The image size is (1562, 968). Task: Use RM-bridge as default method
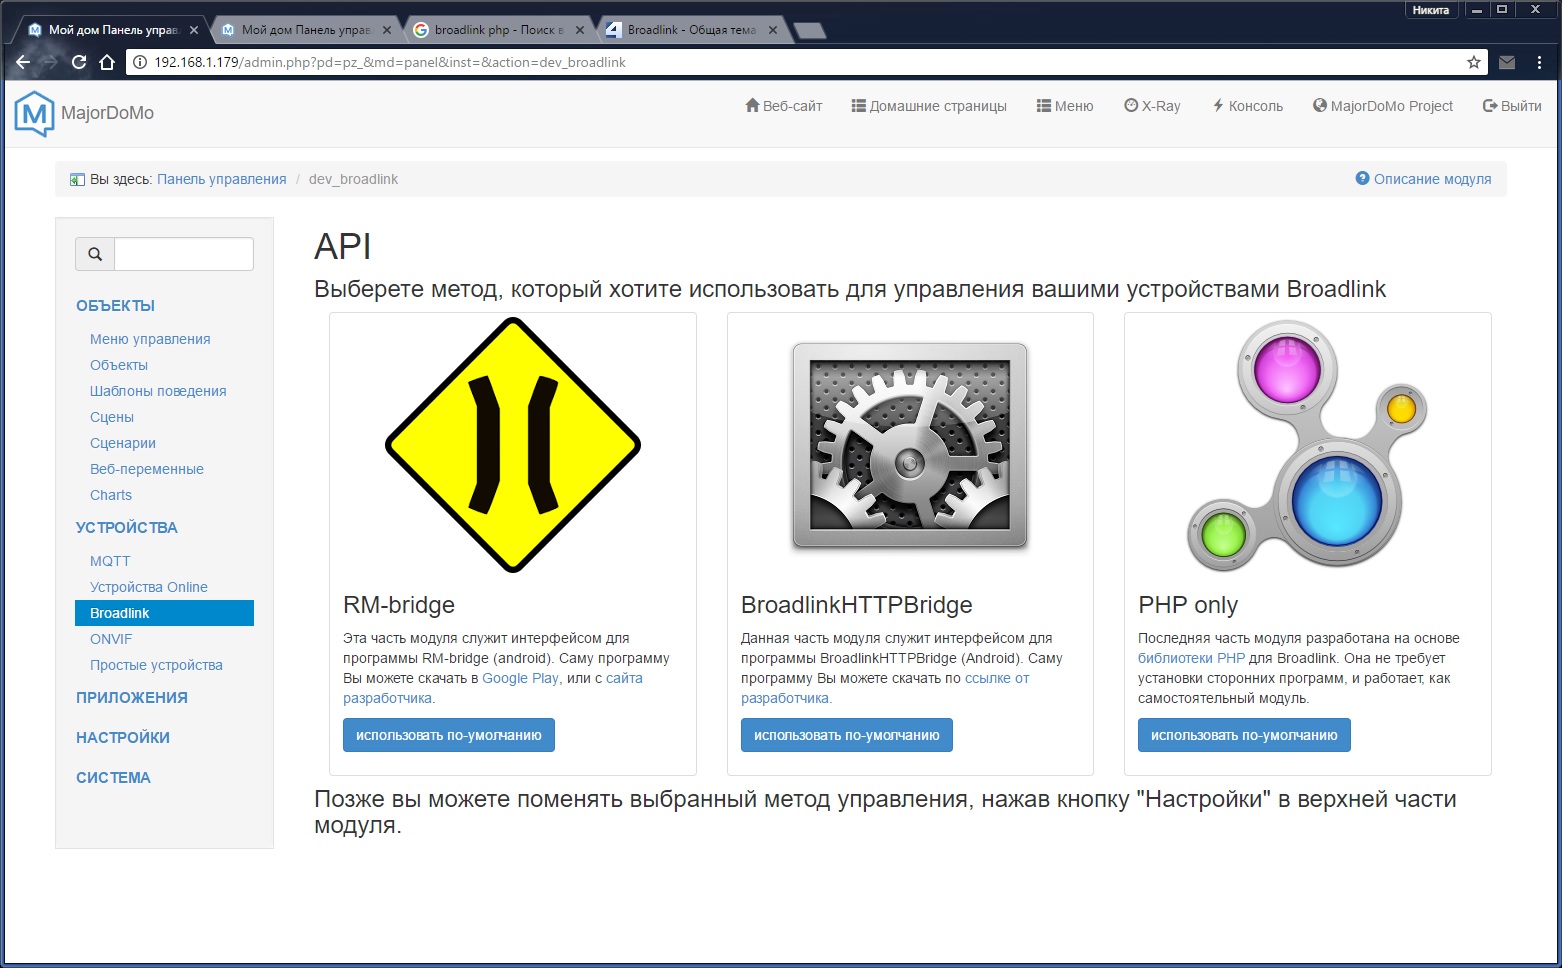pos(448,735)
